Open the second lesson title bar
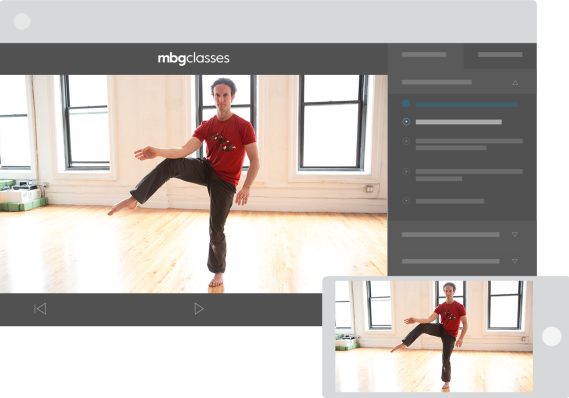Viewport: 569px width, 398px height. point(459,122)
